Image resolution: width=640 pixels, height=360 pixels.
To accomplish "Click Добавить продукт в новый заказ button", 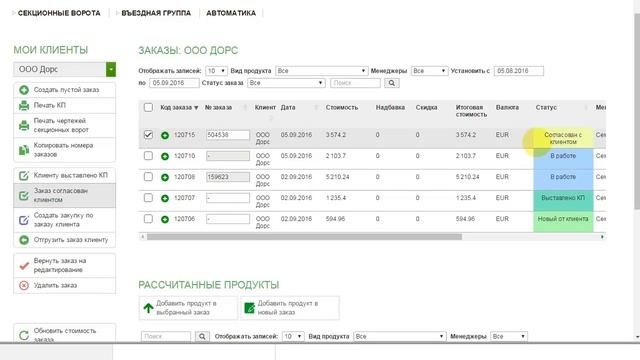I will (x=289, y=308).
